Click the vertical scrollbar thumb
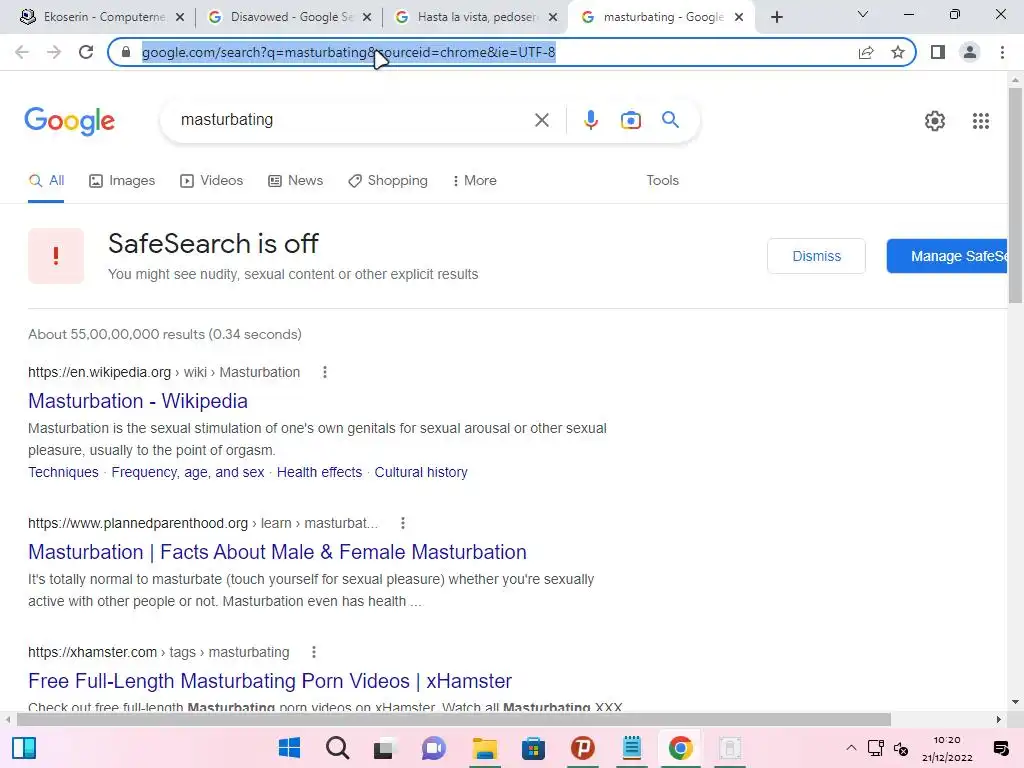The height and width of the screenshot is (768, 1024). pyautogui.click(x=1015, y=195)
